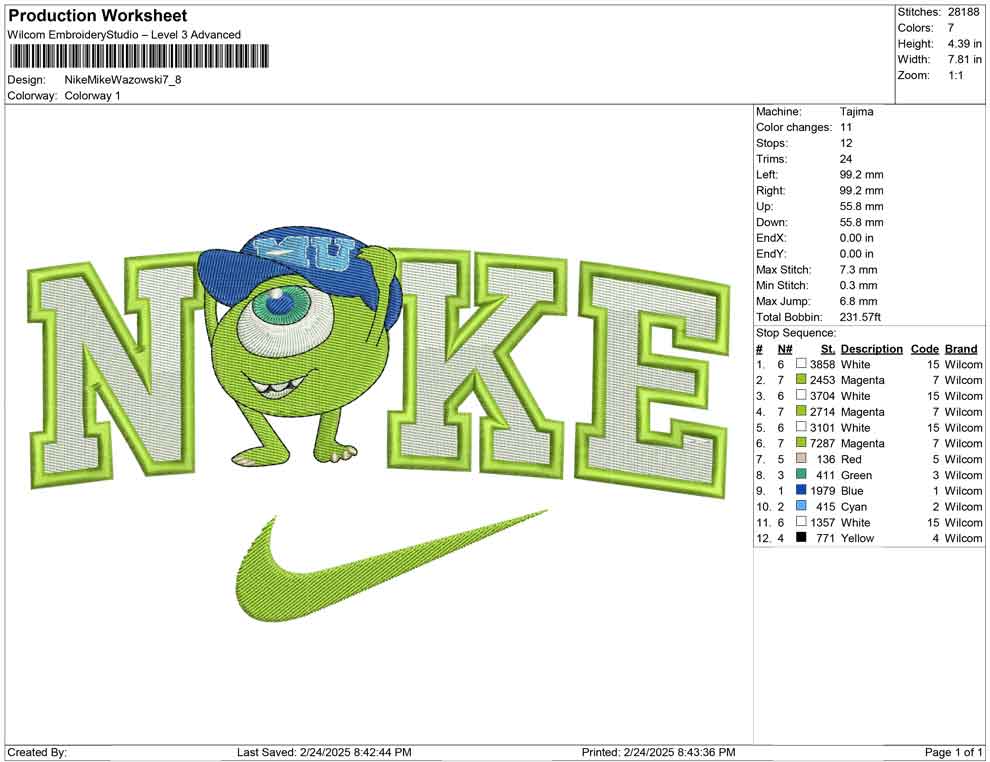Click the 'St.' column header

[828, 348]
